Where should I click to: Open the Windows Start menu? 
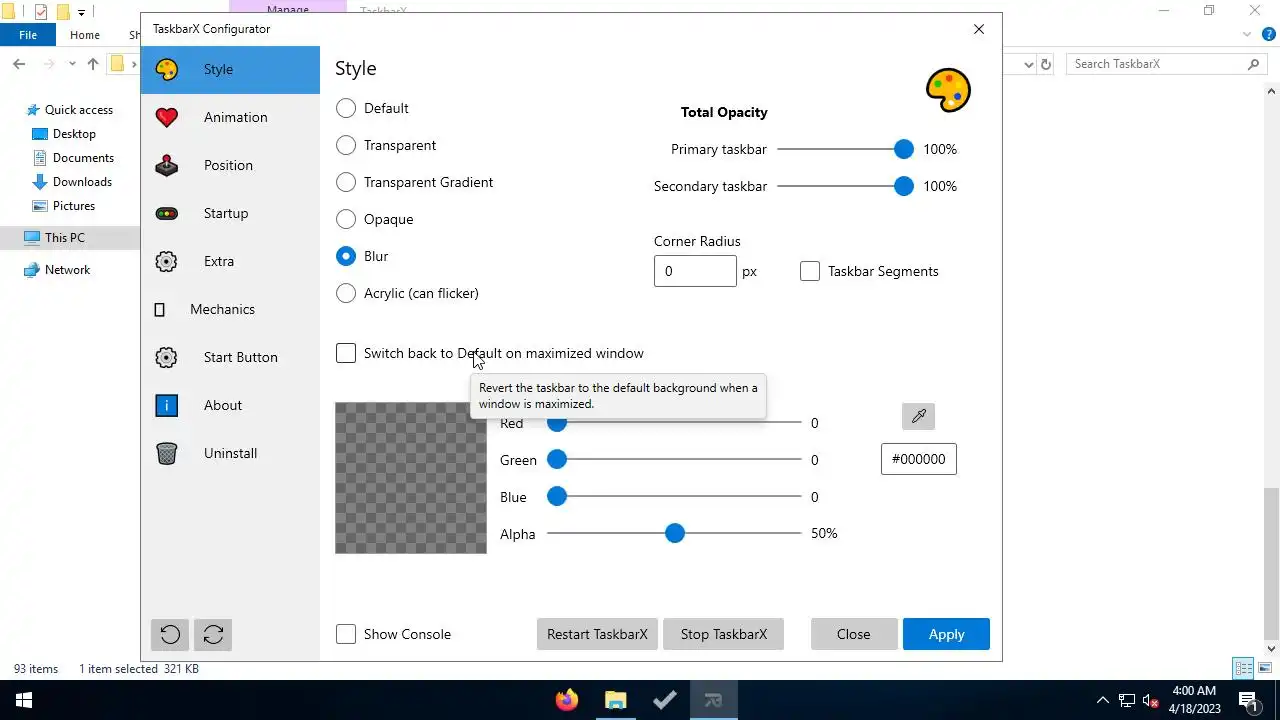tap(24, 700)
